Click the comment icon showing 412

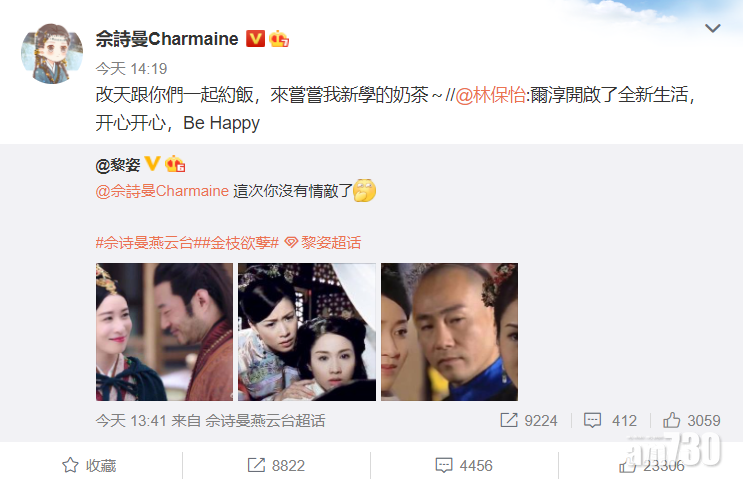610,420
